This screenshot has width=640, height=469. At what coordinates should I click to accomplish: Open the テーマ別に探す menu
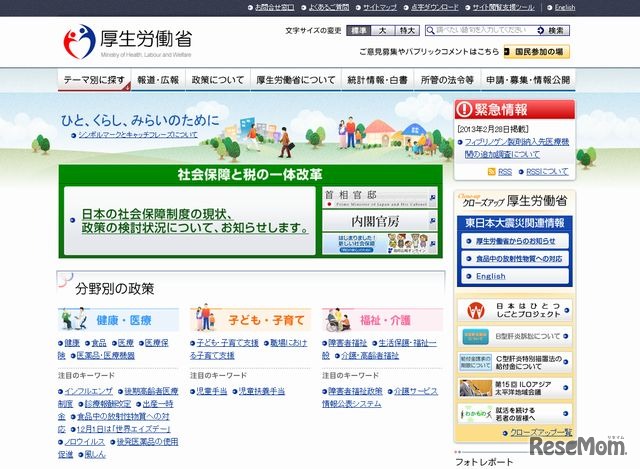tap(94, 80)
